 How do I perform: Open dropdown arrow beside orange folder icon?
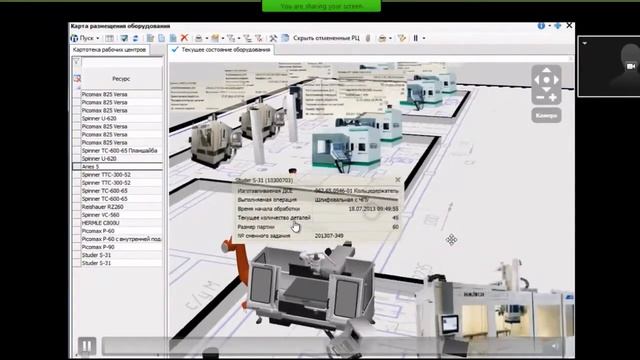point(223,38)
